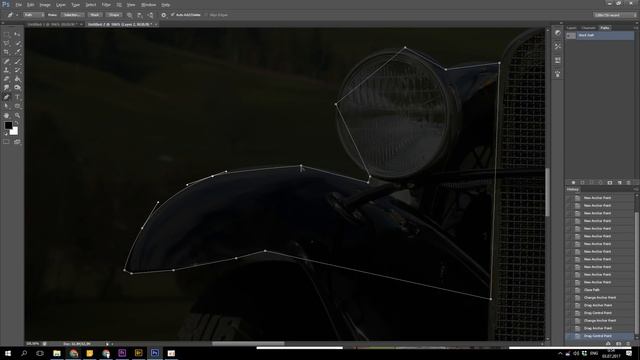Select Work Path in Paths panel
The width and height of the screenshot is (640, 360).
pos(600,36)
